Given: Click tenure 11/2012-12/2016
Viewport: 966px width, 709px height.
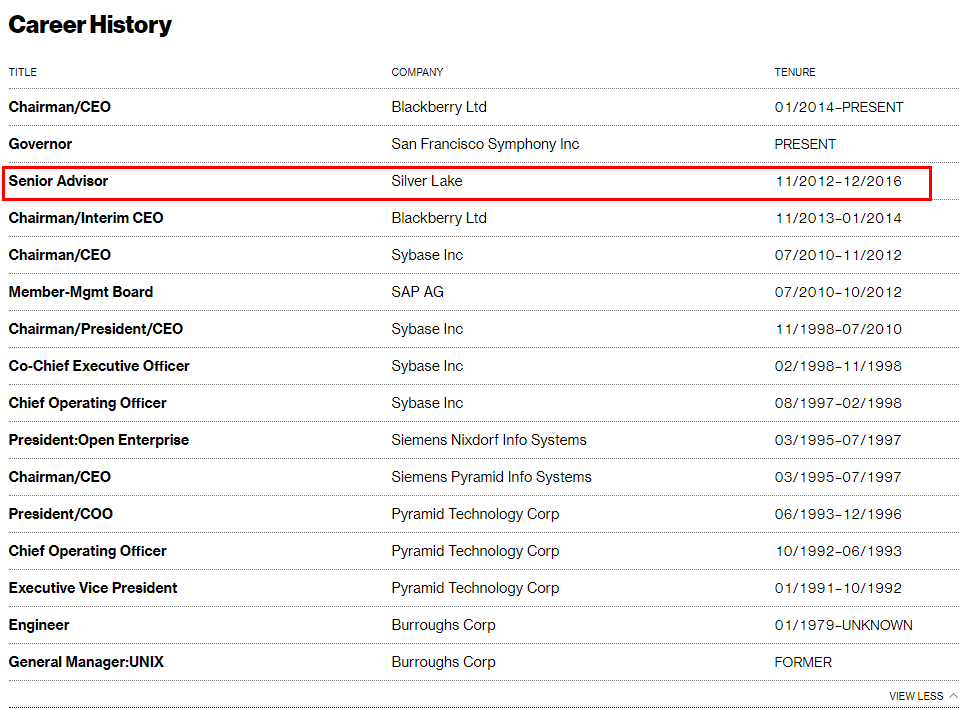Looking at the screenshot, I should click(838, 181).
